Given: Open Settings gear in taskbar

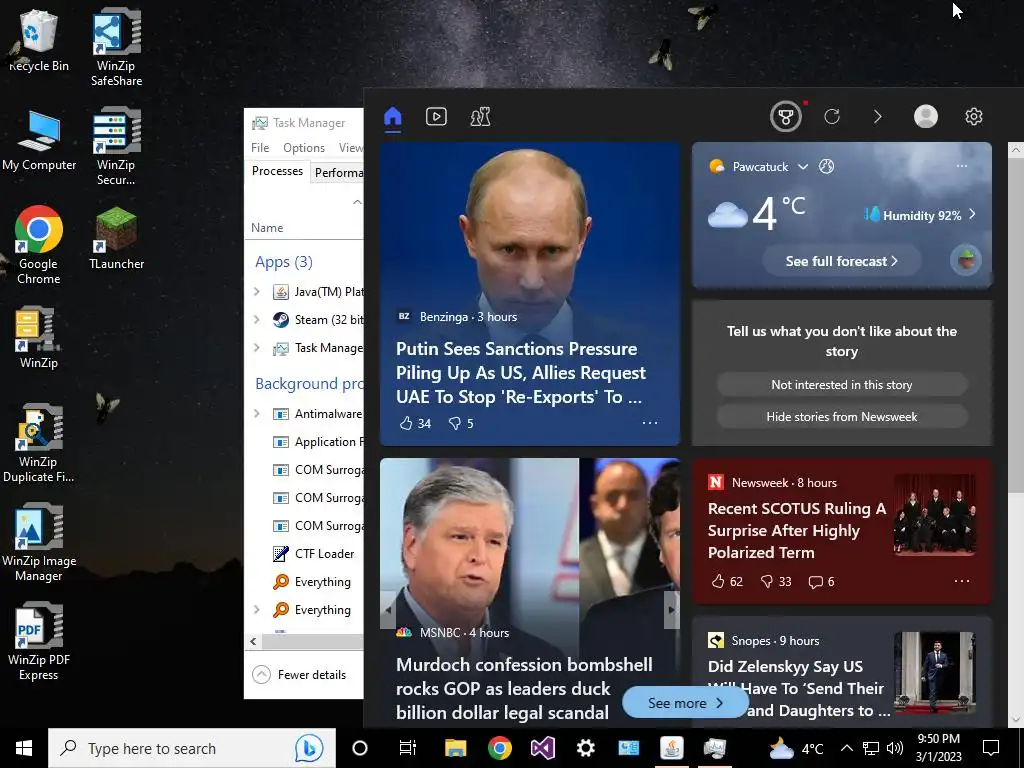Looking at the screenshot, I should coord(586,748).
